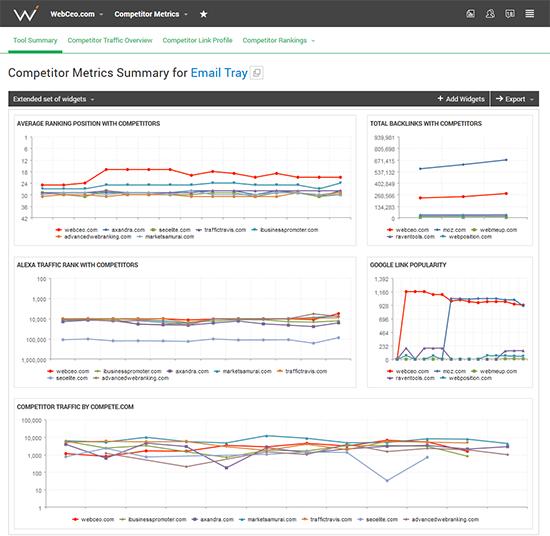Viewport: 550px width, 536px height.
Task: Open the user account icon
Action: coord(490,14)
